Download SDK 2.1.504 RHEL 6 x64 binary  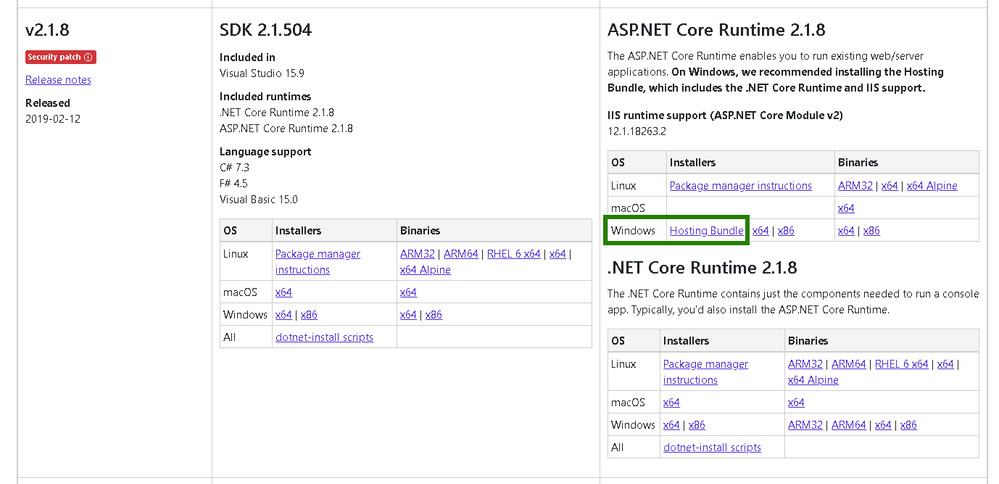[513, 254]
